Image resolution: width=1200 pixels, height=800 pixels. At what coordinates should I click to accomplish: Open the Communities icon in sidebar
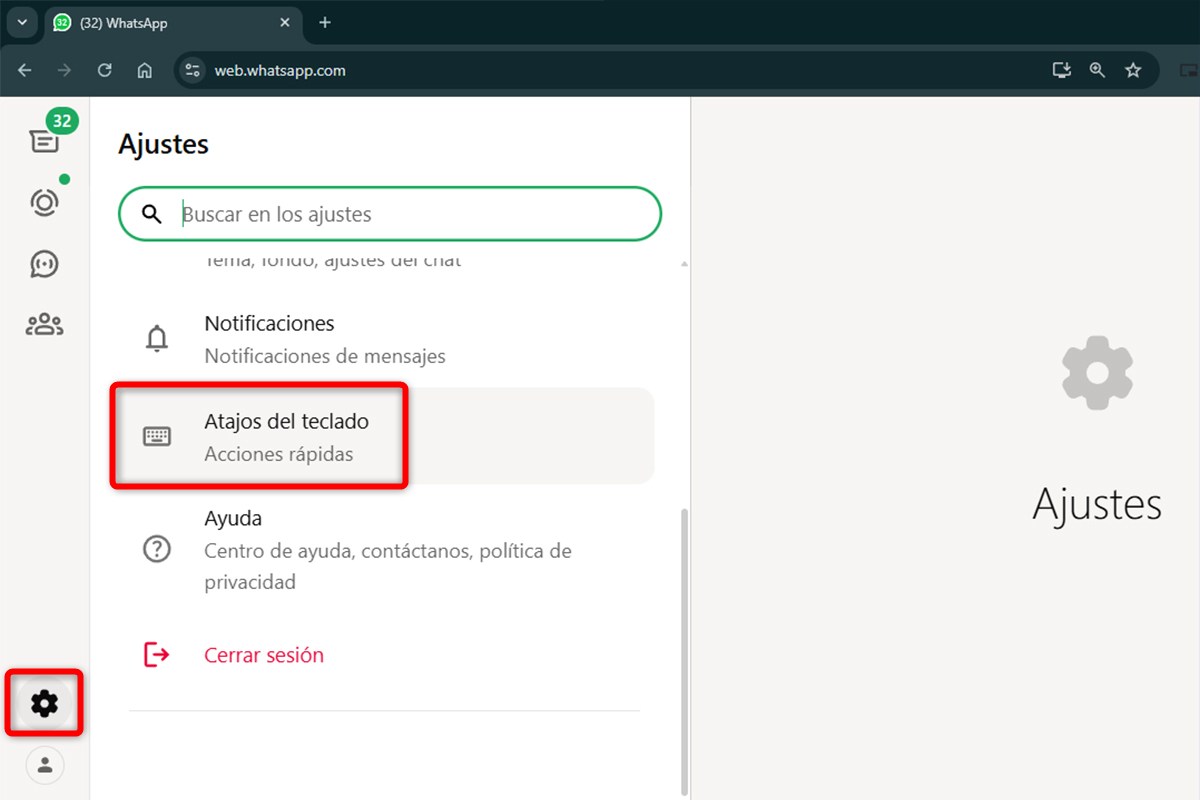point(45,324)
